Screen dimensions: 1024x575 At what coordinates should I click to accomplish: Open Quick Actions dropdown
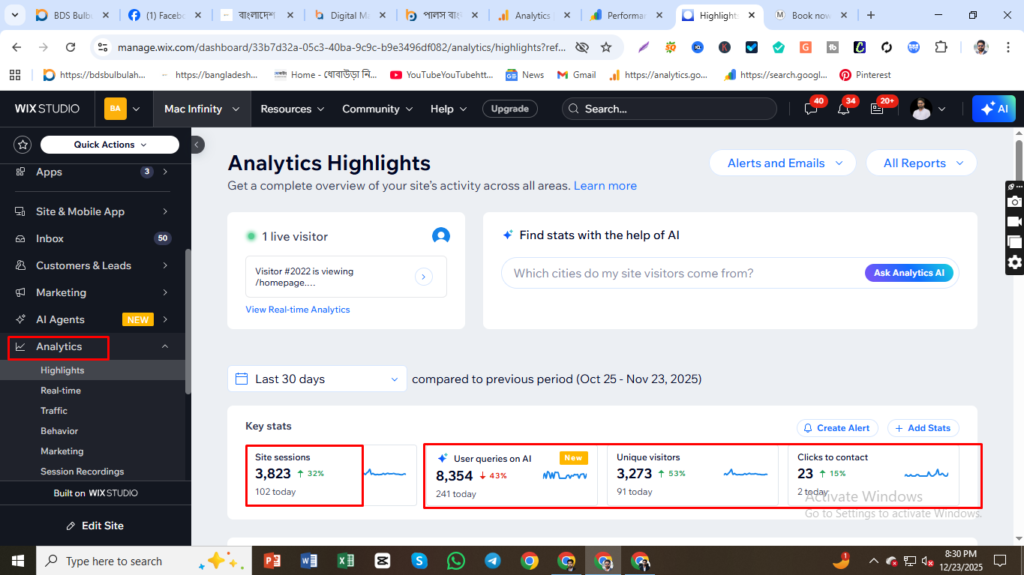pos(110,144)
